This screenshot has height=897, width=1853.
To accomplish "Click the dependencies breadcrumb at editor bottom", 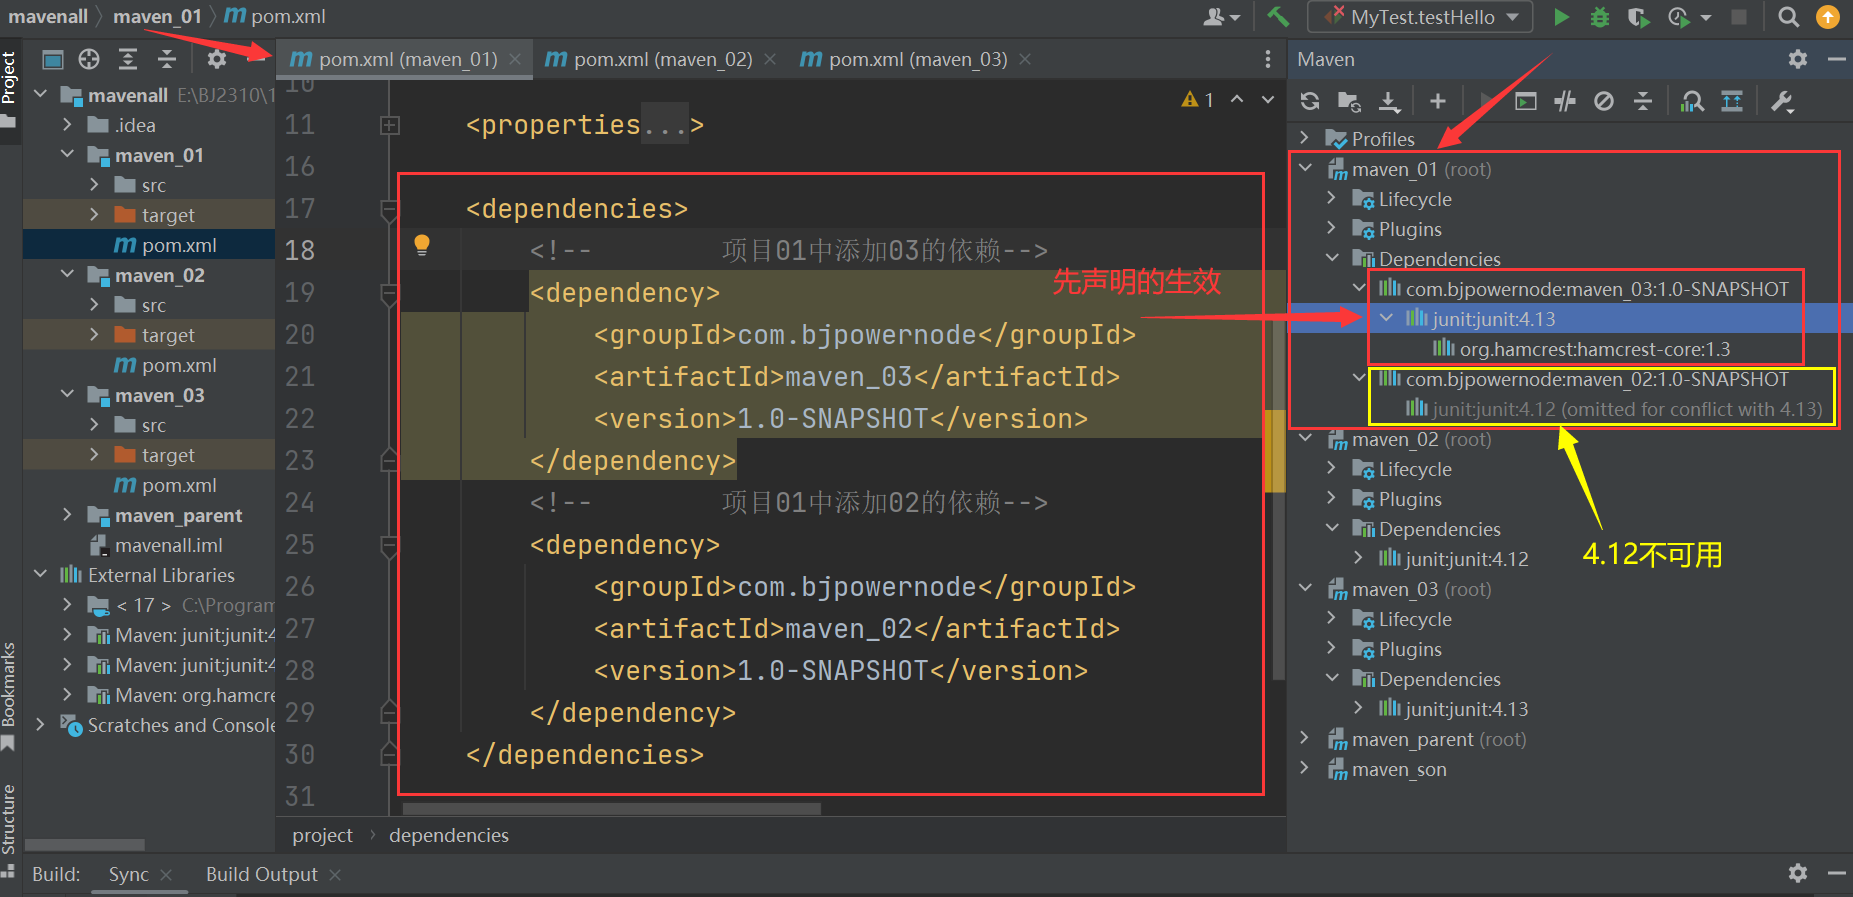I will [x=449, y=835].
